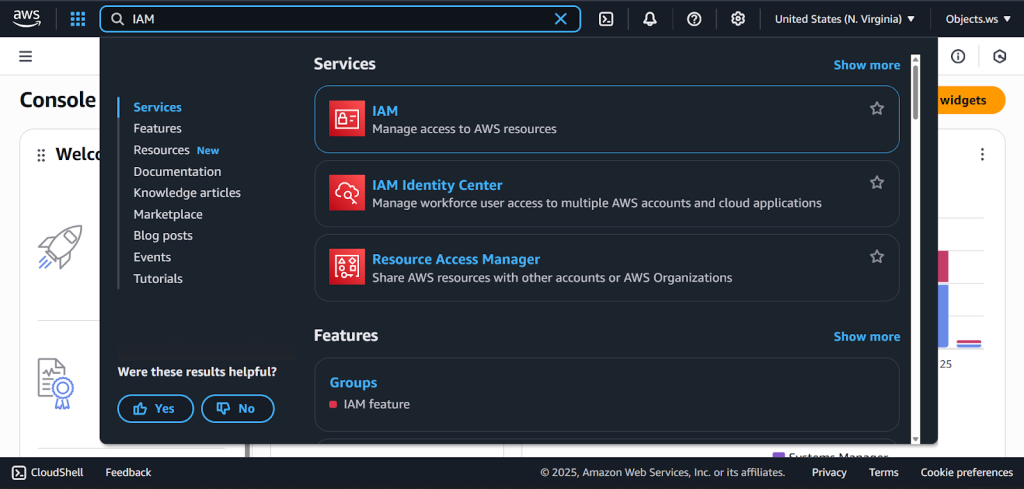Star the IAM Identity Center service

click(877, 183)
